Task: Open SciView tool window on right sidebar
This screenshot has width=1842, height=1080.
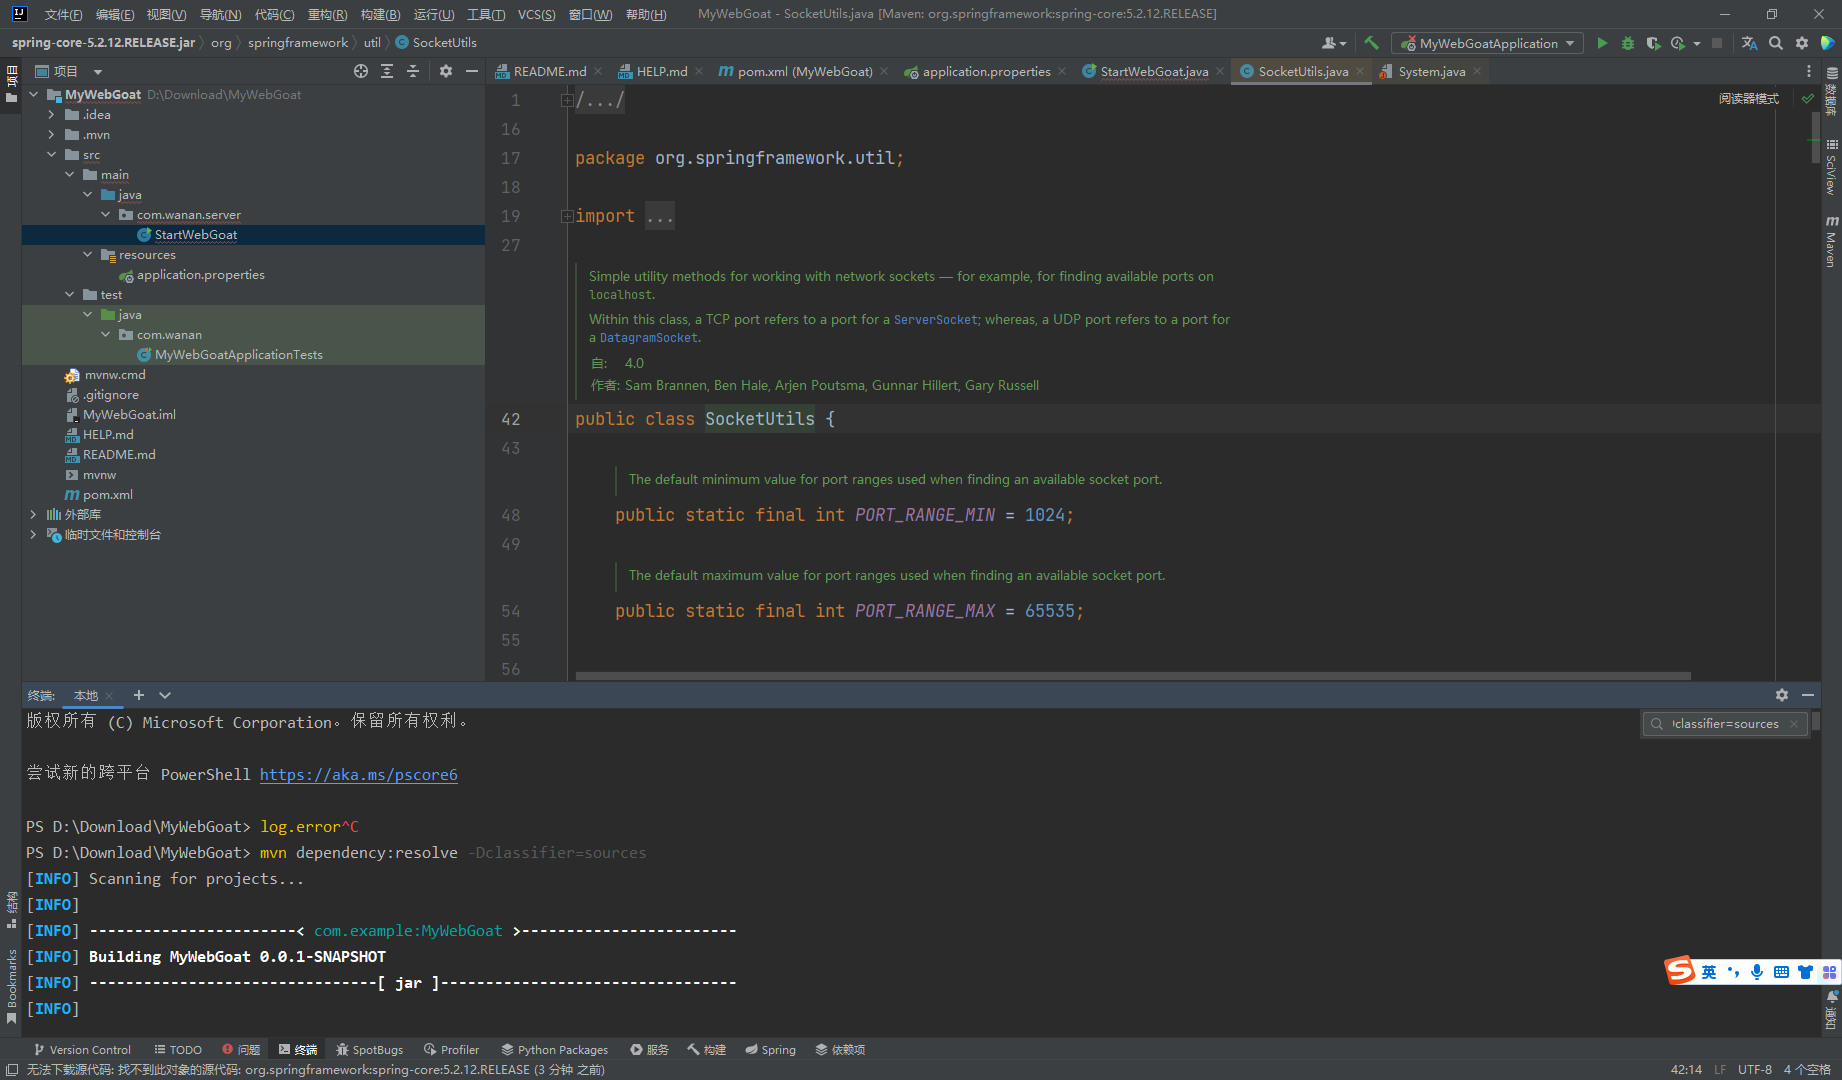Action: [1831, 167]
